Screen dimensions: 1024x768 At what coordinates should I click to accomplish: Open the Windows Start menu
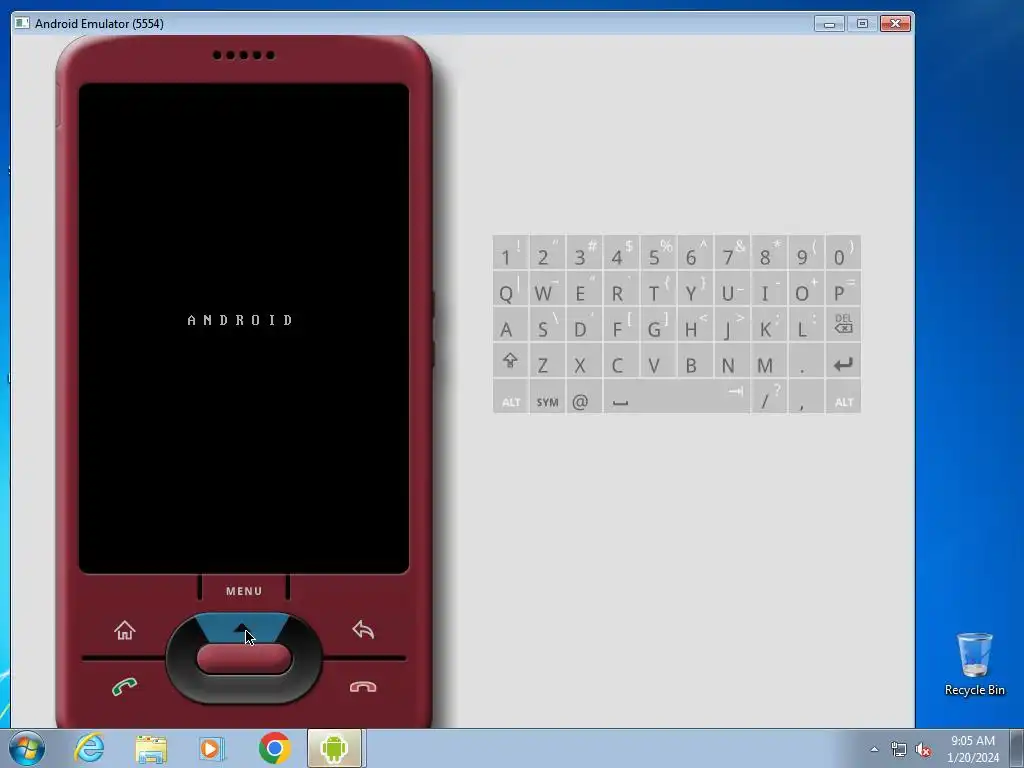click(27, 748)
